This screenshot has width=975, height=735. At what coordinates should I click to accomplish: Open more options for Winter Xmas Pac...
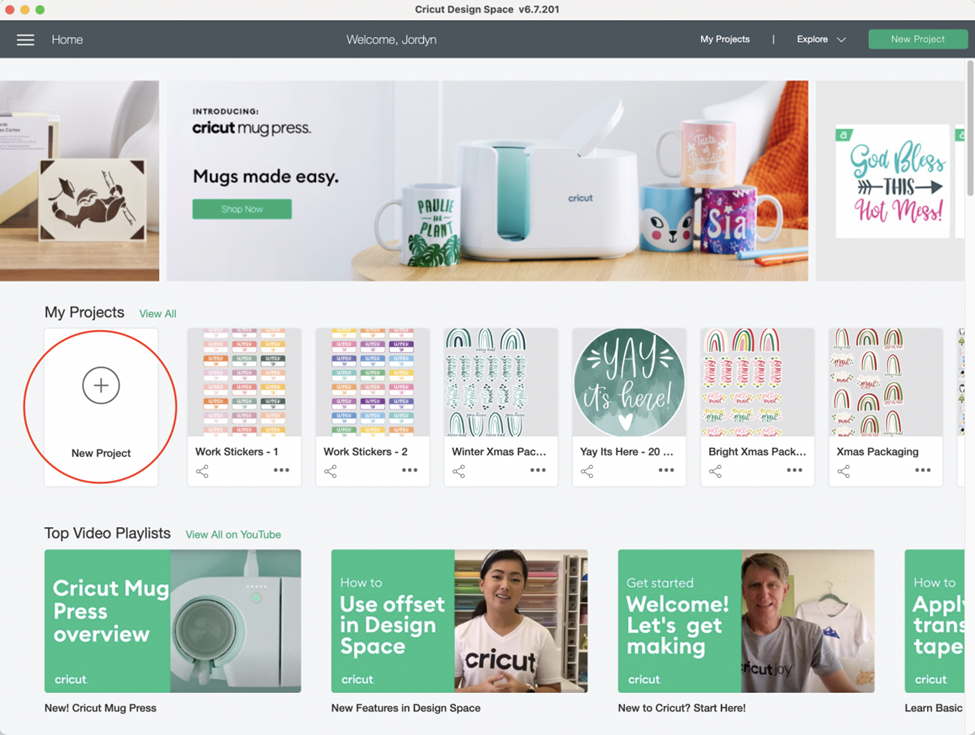pos(538,470)
